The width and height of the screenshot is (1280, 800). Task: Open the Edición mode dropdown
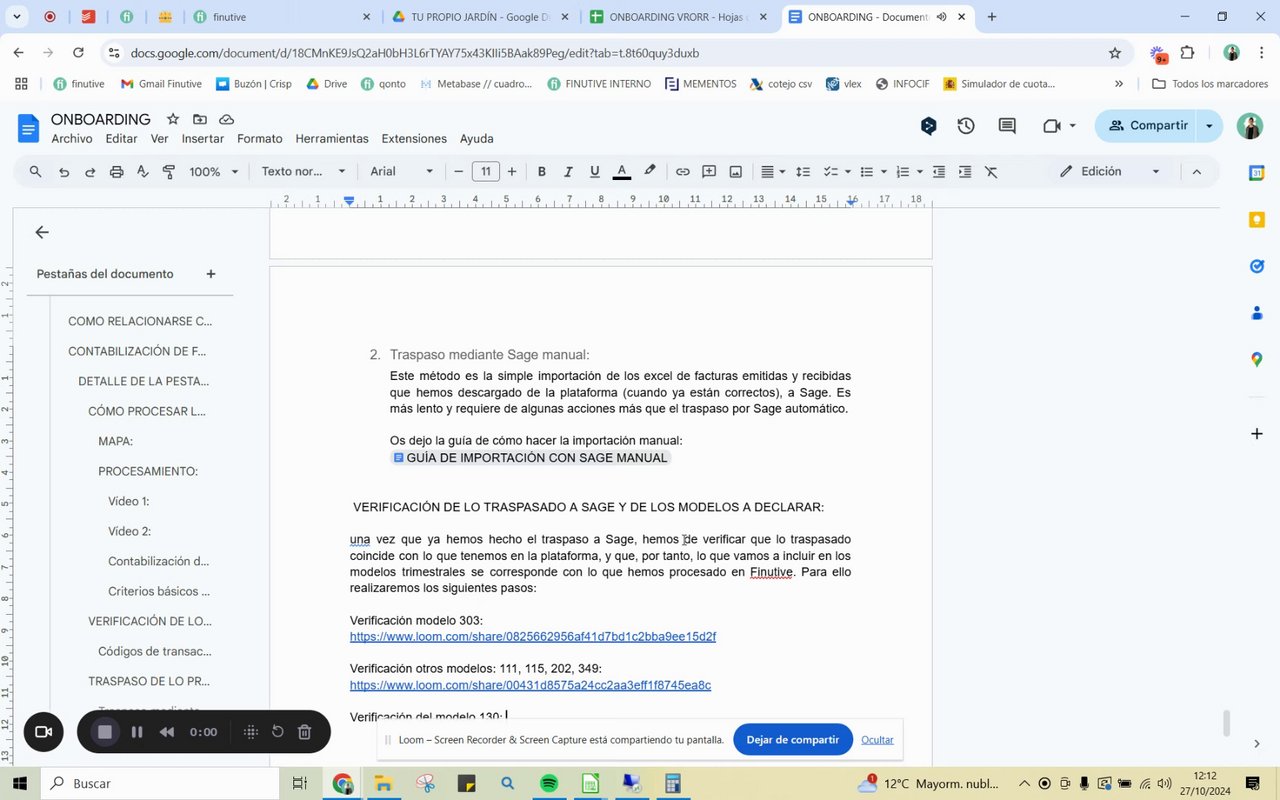coord(1110,172)
